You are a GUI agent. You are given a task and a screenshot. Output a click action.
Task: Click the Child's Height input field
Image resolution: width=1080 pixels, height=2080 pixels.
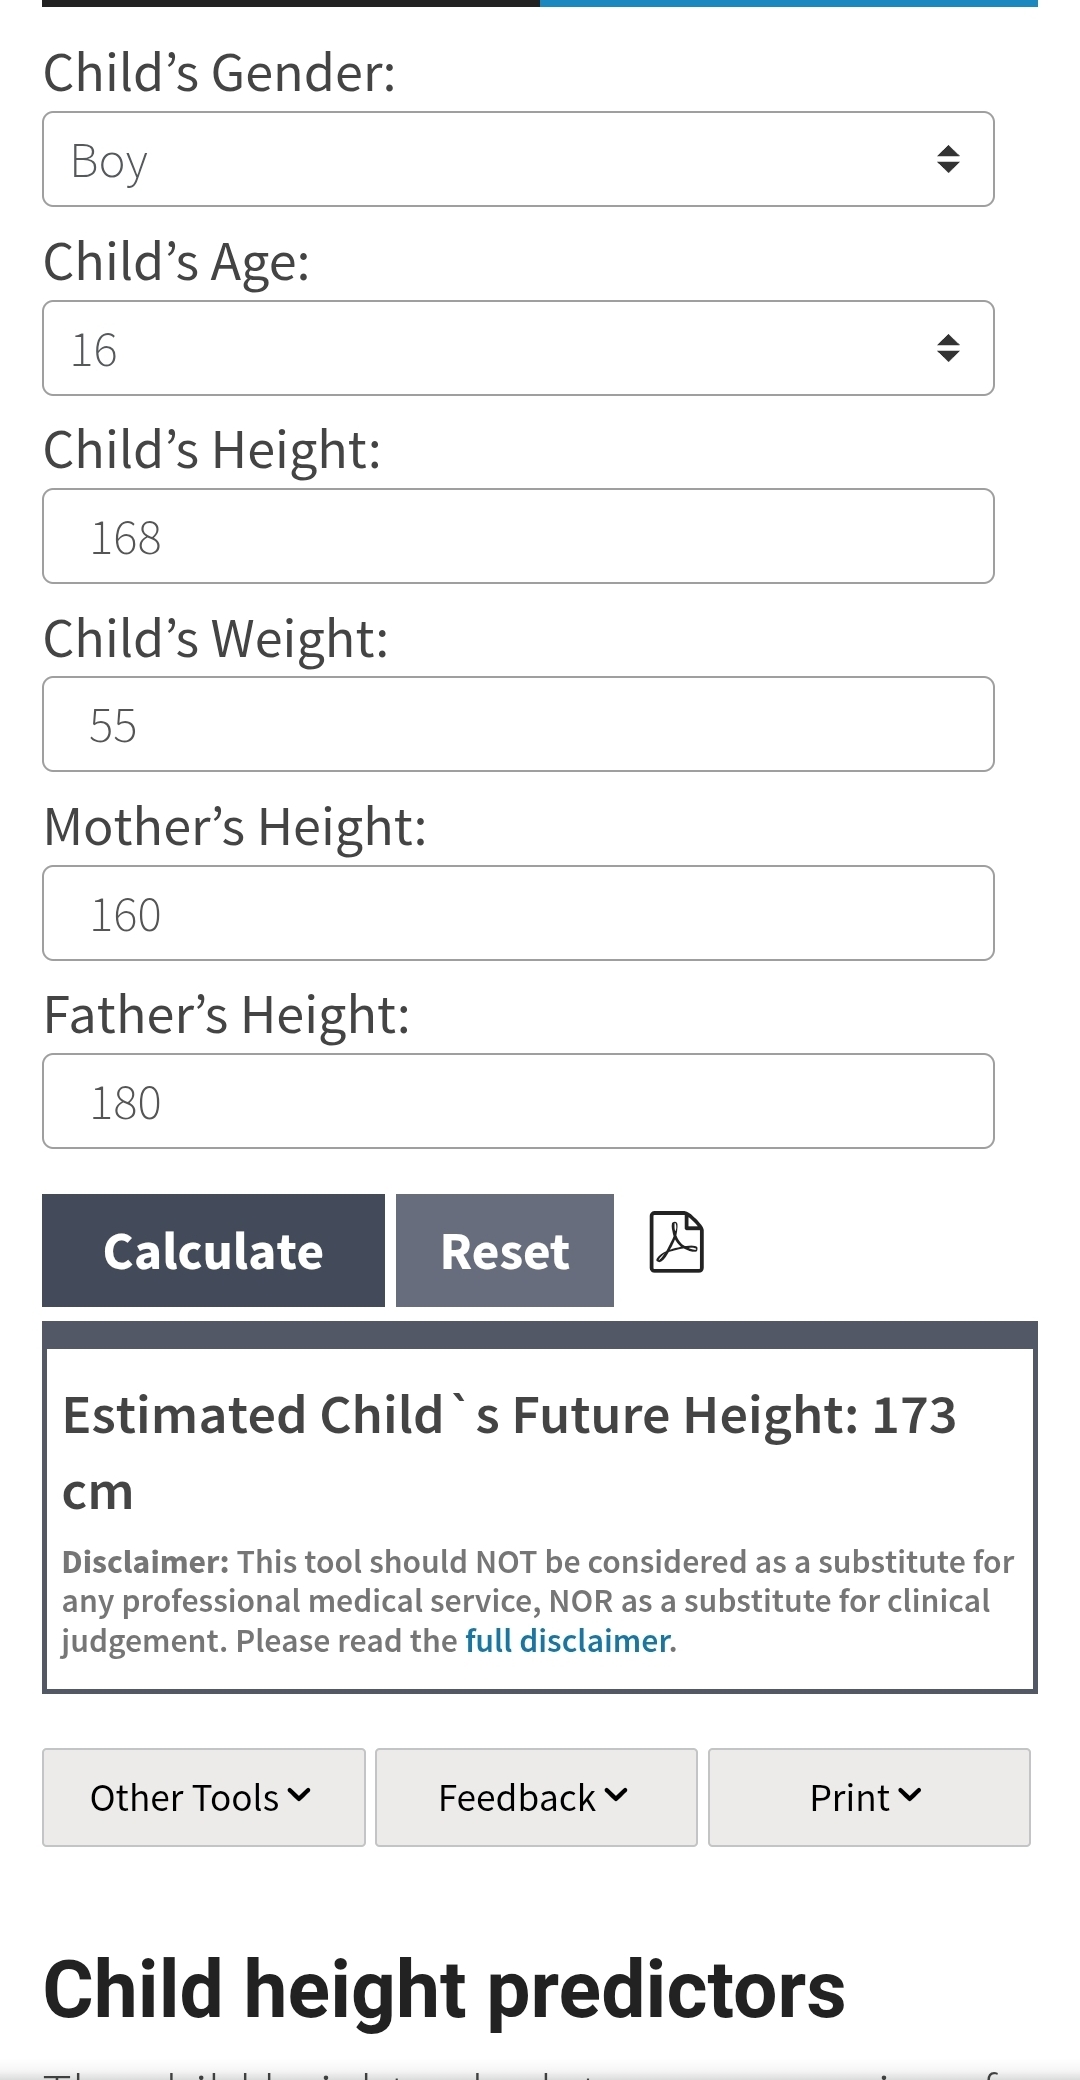(x=518, y=536)
